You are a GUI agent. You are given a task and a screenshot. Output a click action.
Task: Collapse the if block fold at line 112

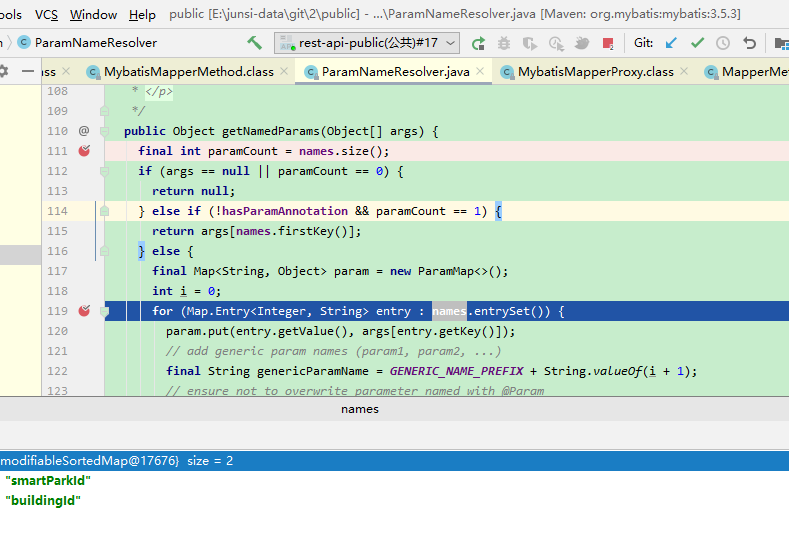click(x=105, y=171)
